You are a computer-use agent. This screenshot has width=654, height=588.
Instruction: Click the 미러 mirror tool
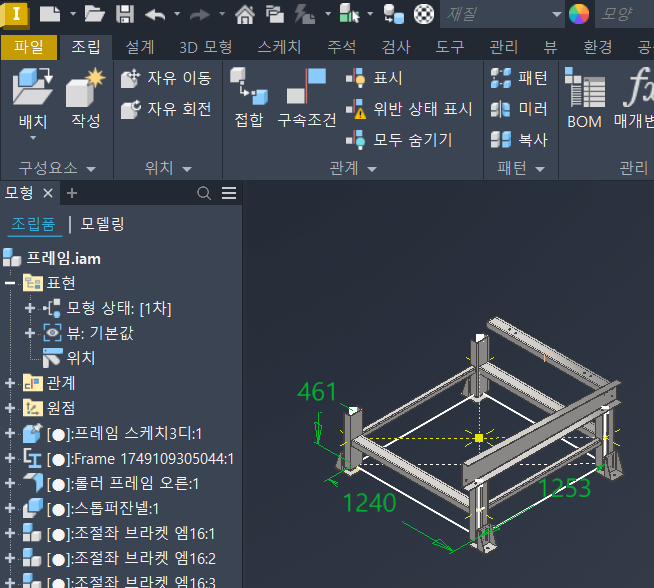pyautogui.click(x=519, y=109)
